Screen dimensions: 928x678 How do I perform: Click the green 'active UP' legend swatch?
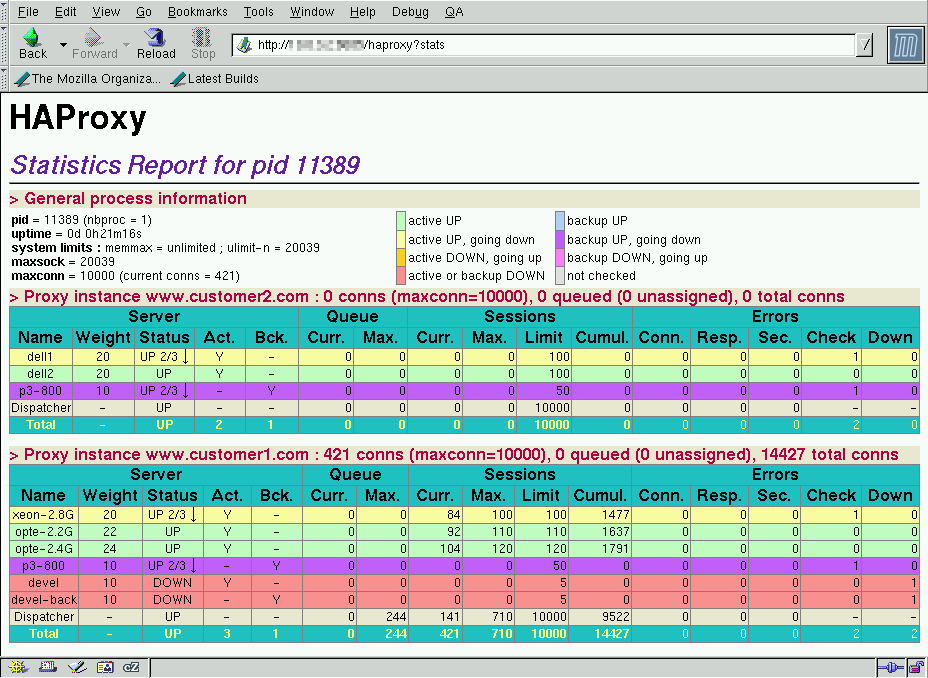(401, 221)
